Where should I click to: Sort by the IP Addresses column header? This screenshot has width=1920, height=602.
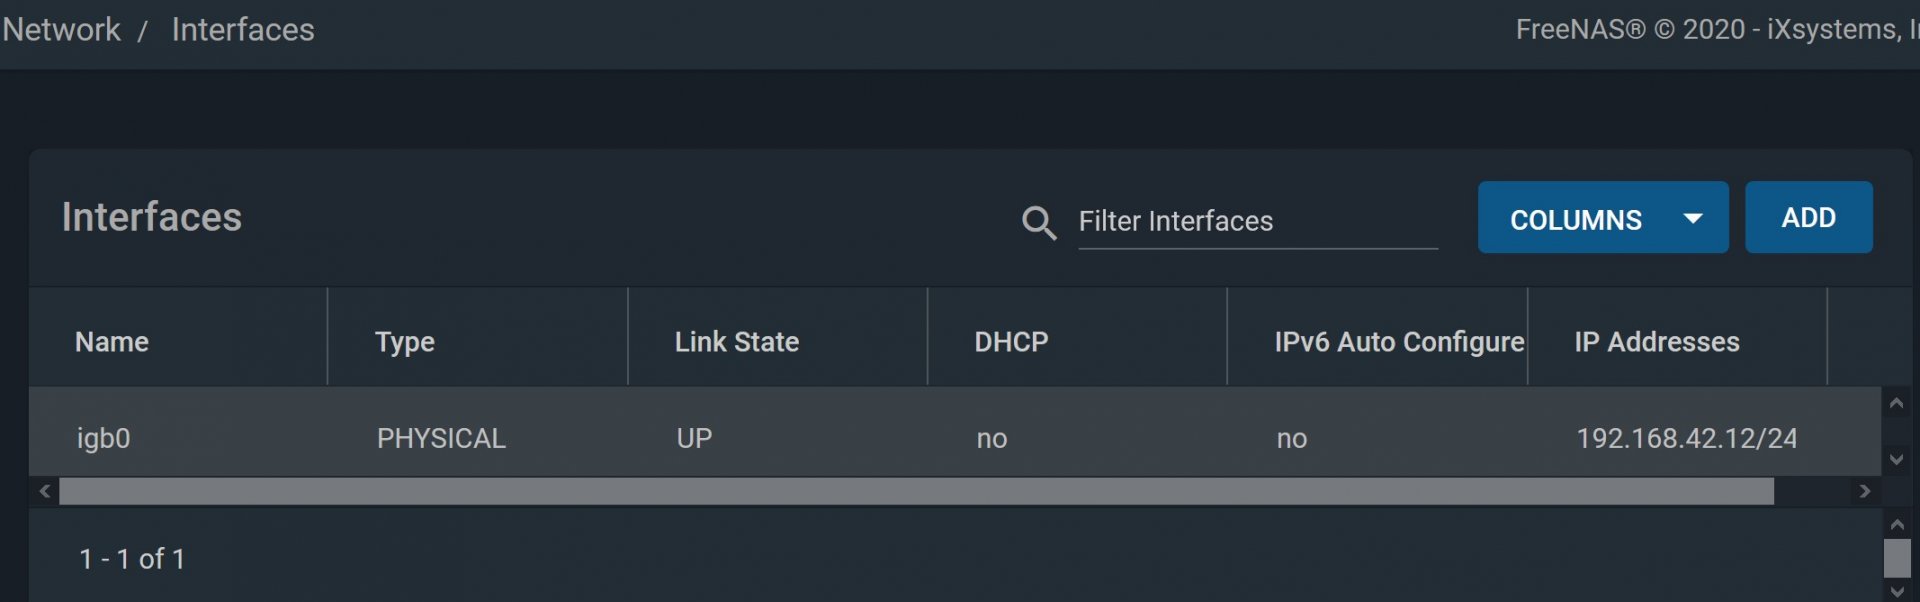(x=1657, y=342)
